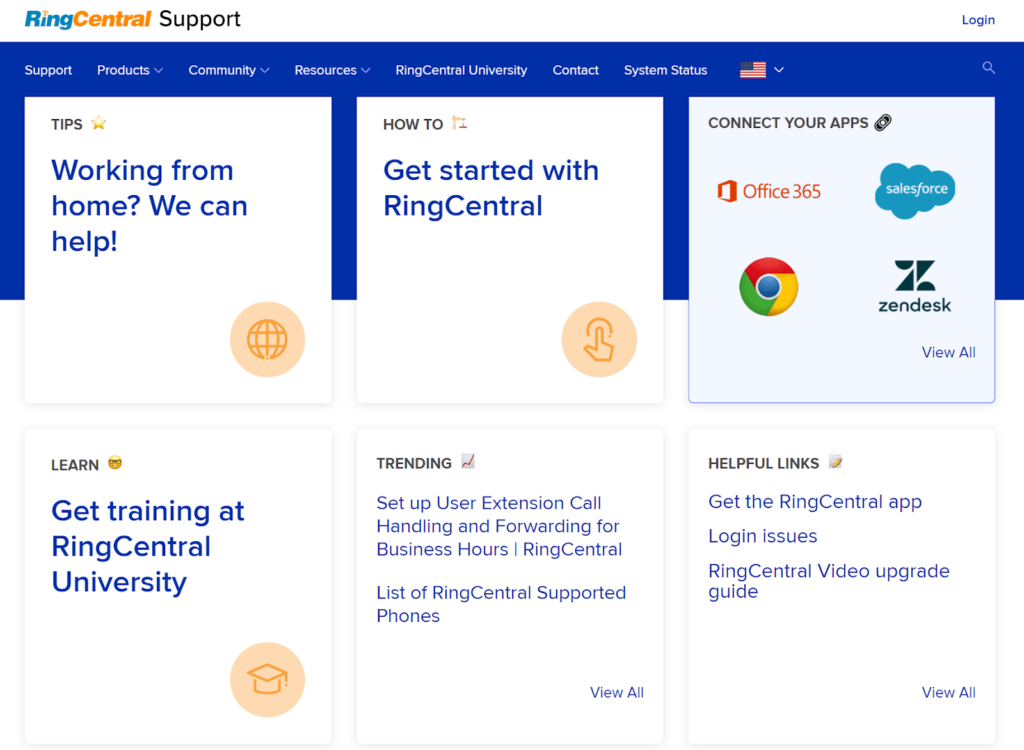1024x750 pixels.
Task: Open the US flag country selector
Action: 761,70
